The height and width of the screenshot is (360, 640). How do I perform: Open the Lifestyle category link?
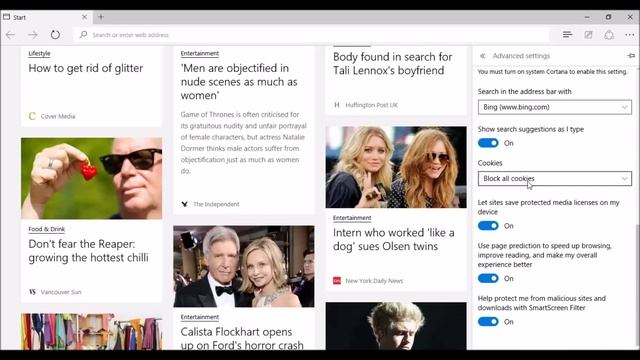[x=39, y=53]
